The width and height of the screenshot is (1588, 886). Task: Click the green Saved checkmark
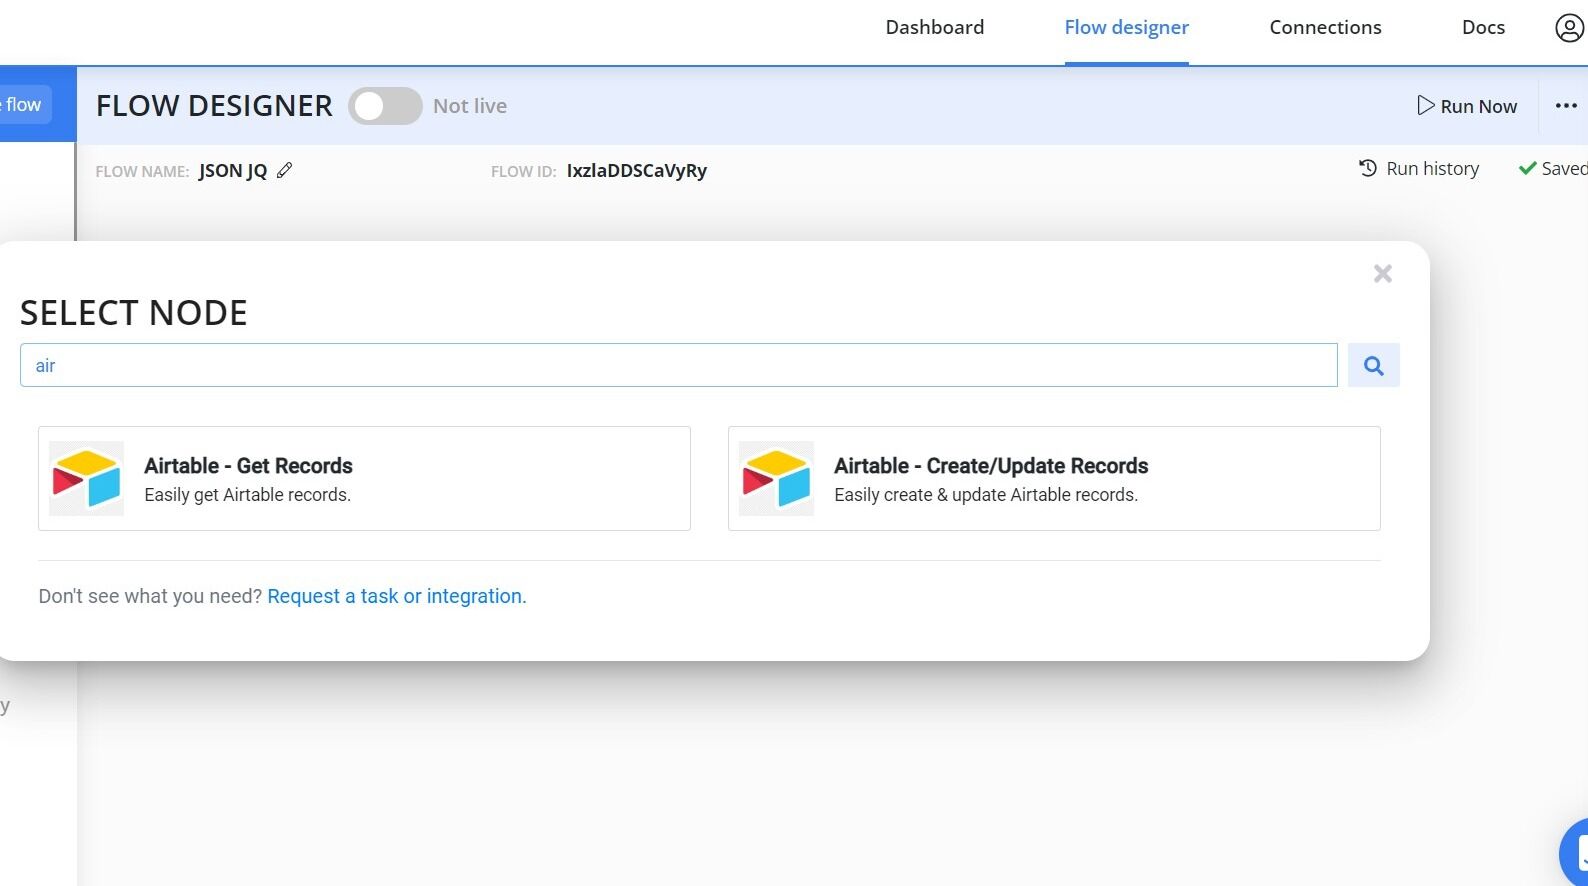pyautogui.click(x=1527, y=169)
